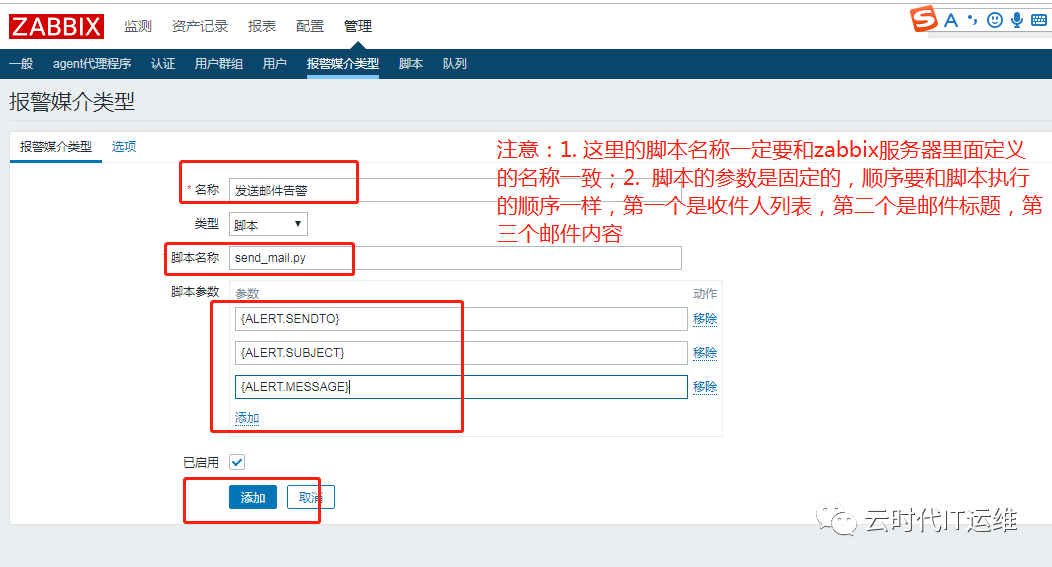Open the 管理 top menu
This screenshot has height=567, width=1052.
click(x=358, y=26)
